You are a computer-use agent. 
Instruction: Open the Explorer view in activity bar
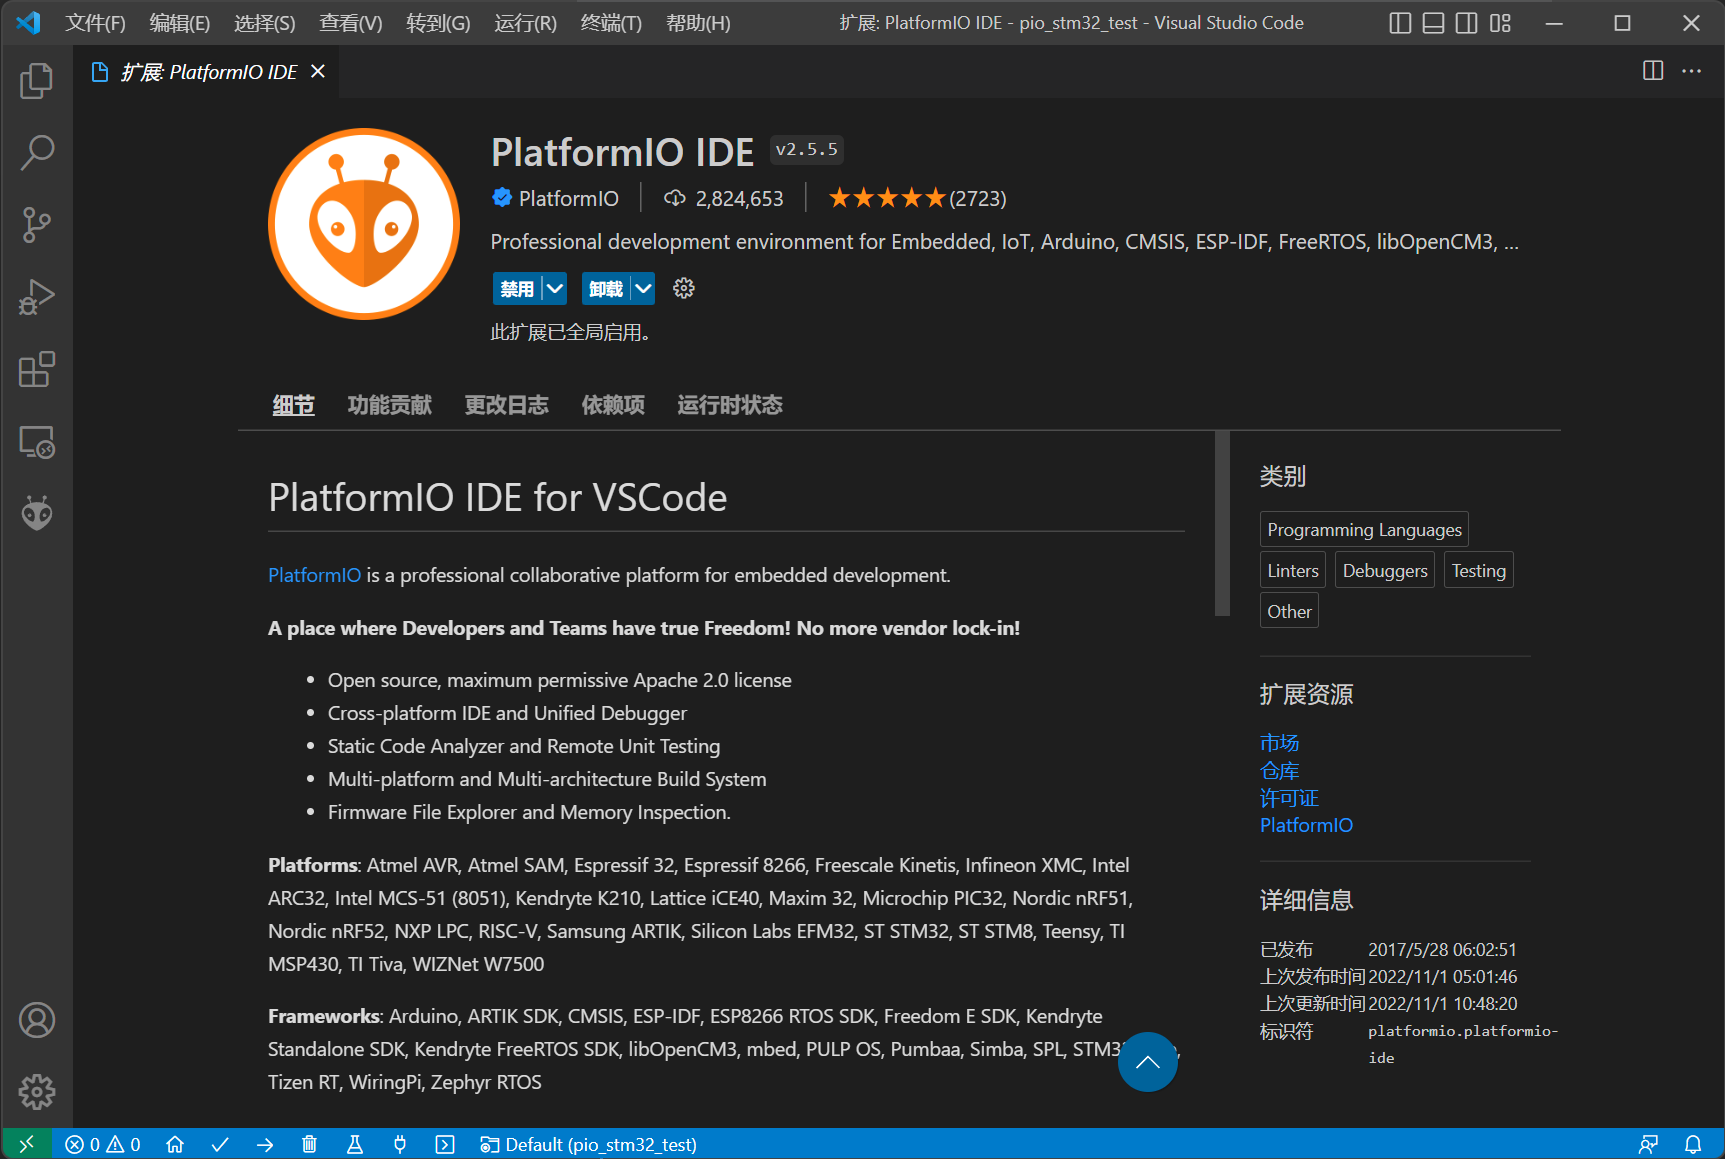pos(37,81)
